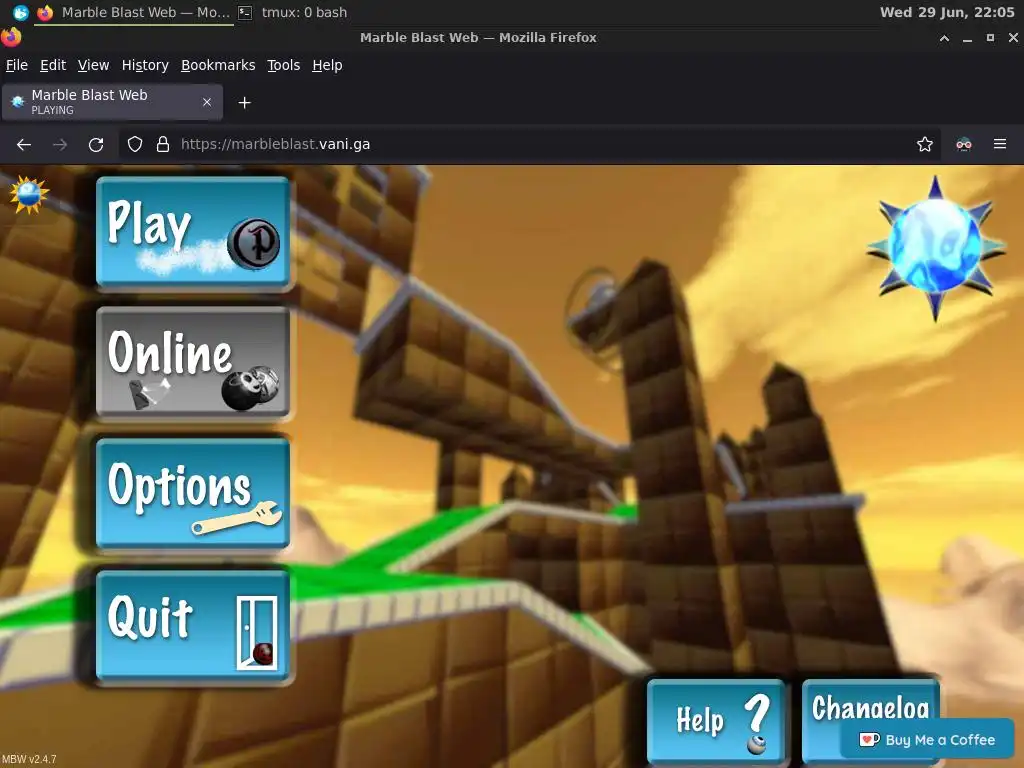Screen dimensions: 1024x768
Task: Open the Firefox hamburger application menu
Action: pos(1000,144)
